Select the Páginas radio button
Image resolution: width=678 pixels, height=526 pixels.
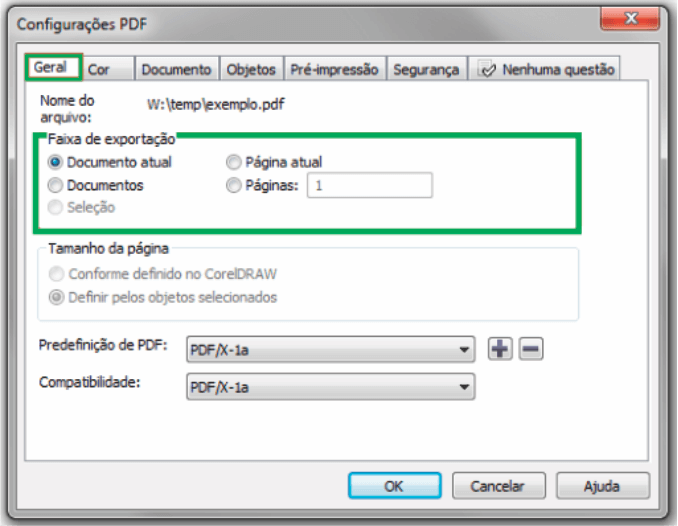(x=233, y=185)
